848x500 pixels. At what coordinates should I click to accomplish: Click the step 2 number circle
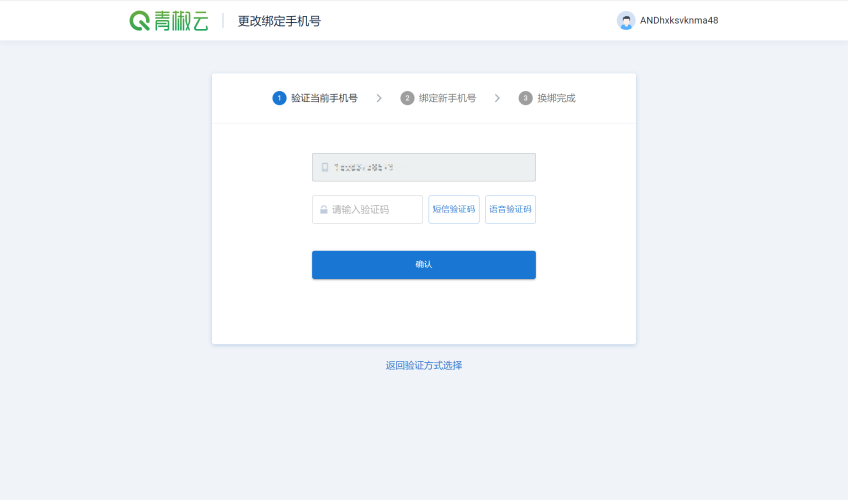(407, 98)
